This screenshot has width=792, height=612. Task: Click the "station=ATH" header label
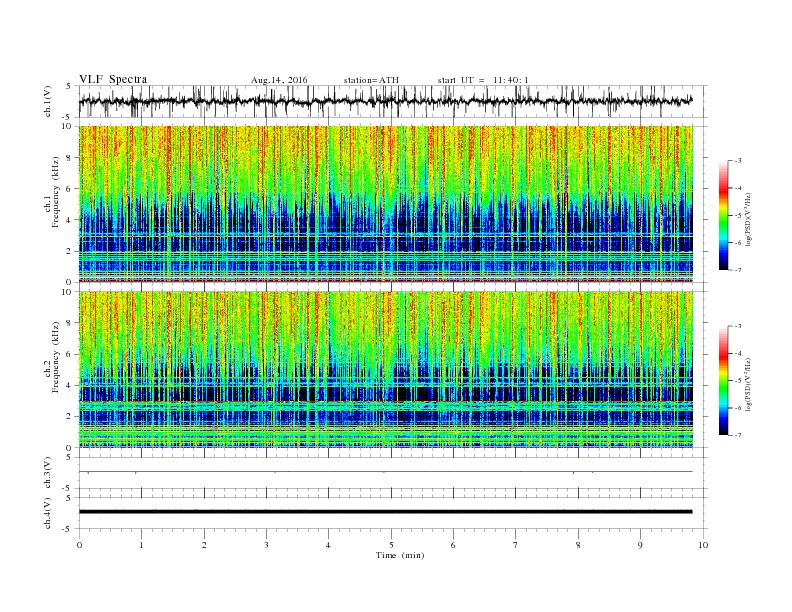point(371,80)
